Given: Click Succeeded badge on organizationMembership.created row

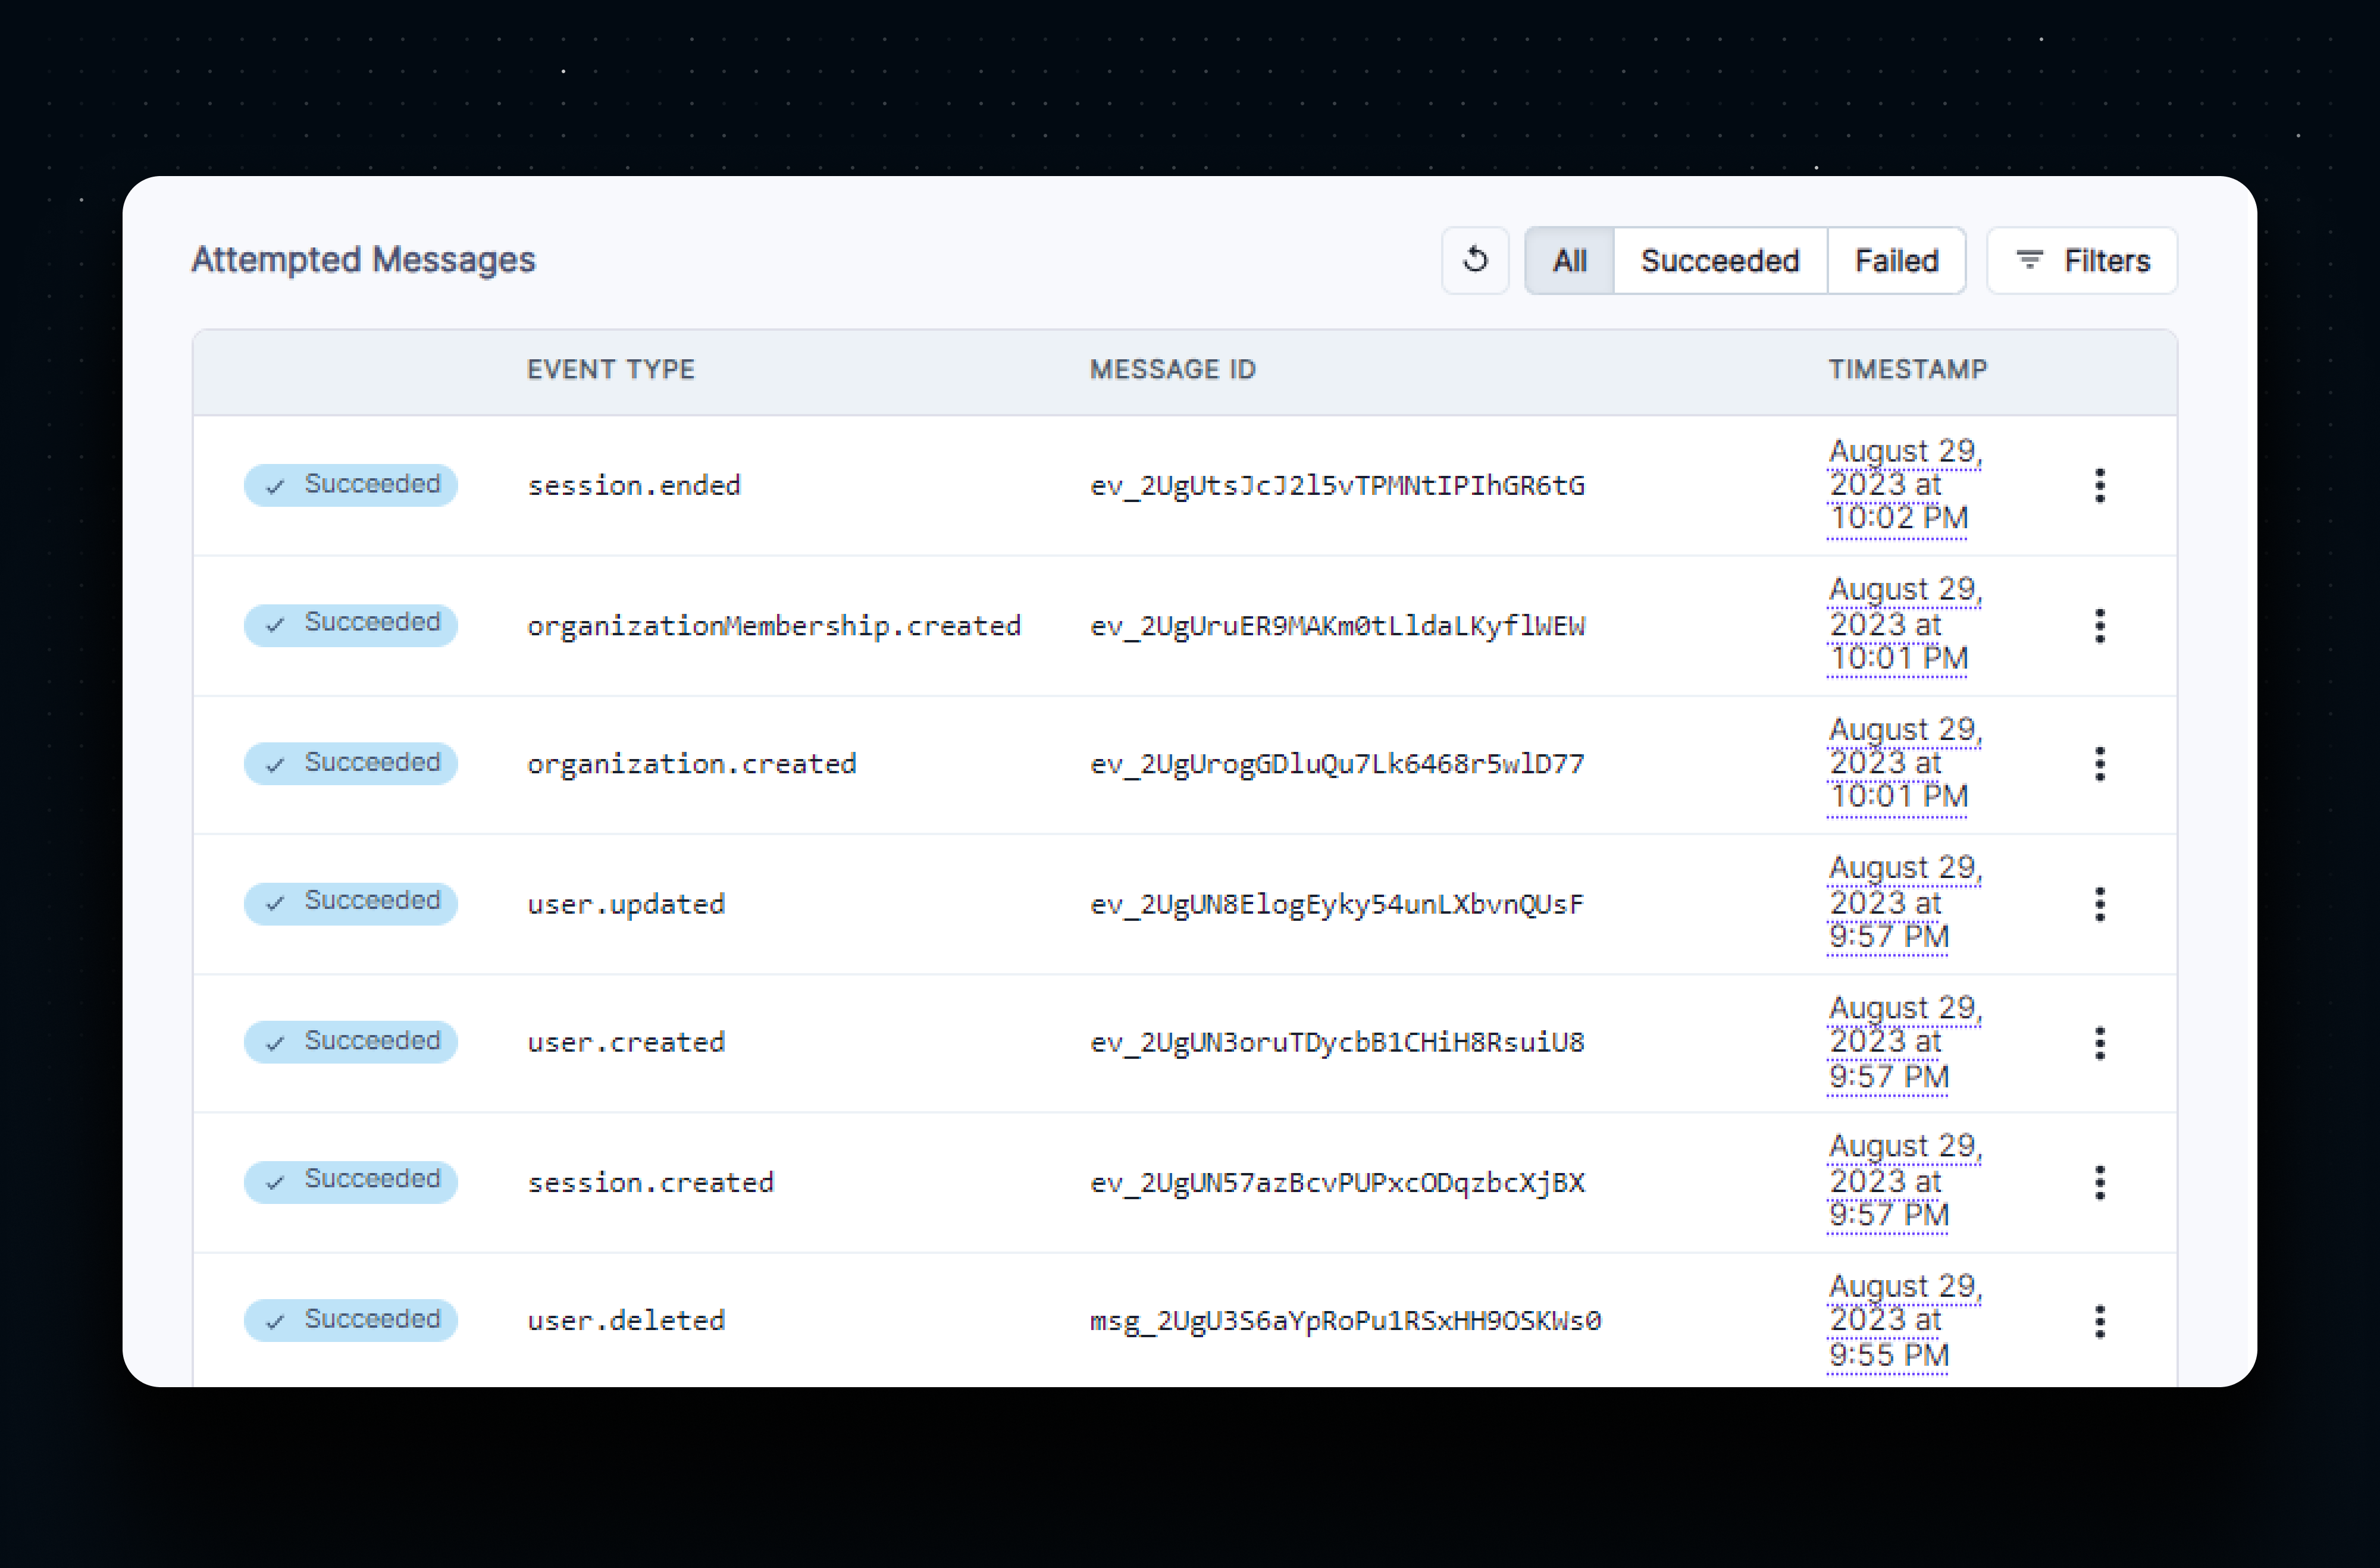Looking at the screenshot, I should click(351, 625).
